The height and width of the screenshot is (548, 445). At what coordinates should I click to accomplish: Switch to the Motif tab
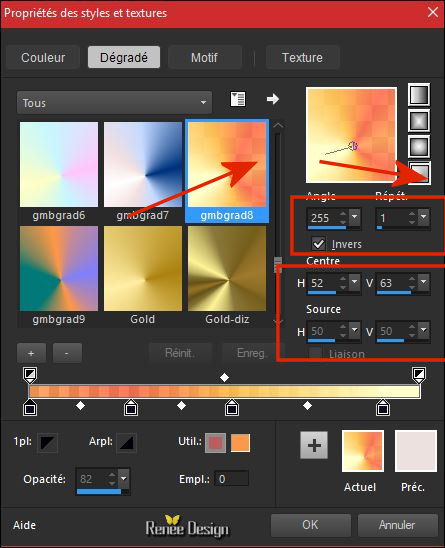pyautogui.click(x=205, y=57)
